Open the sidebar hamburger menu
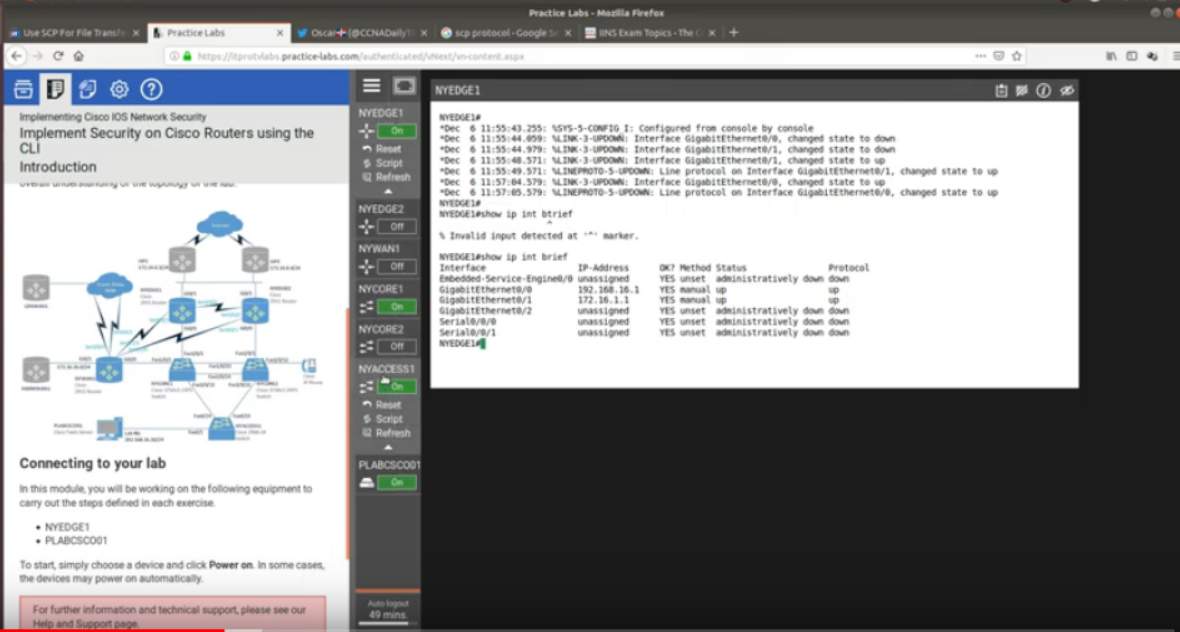1180x632 pixels. [370, 85]
